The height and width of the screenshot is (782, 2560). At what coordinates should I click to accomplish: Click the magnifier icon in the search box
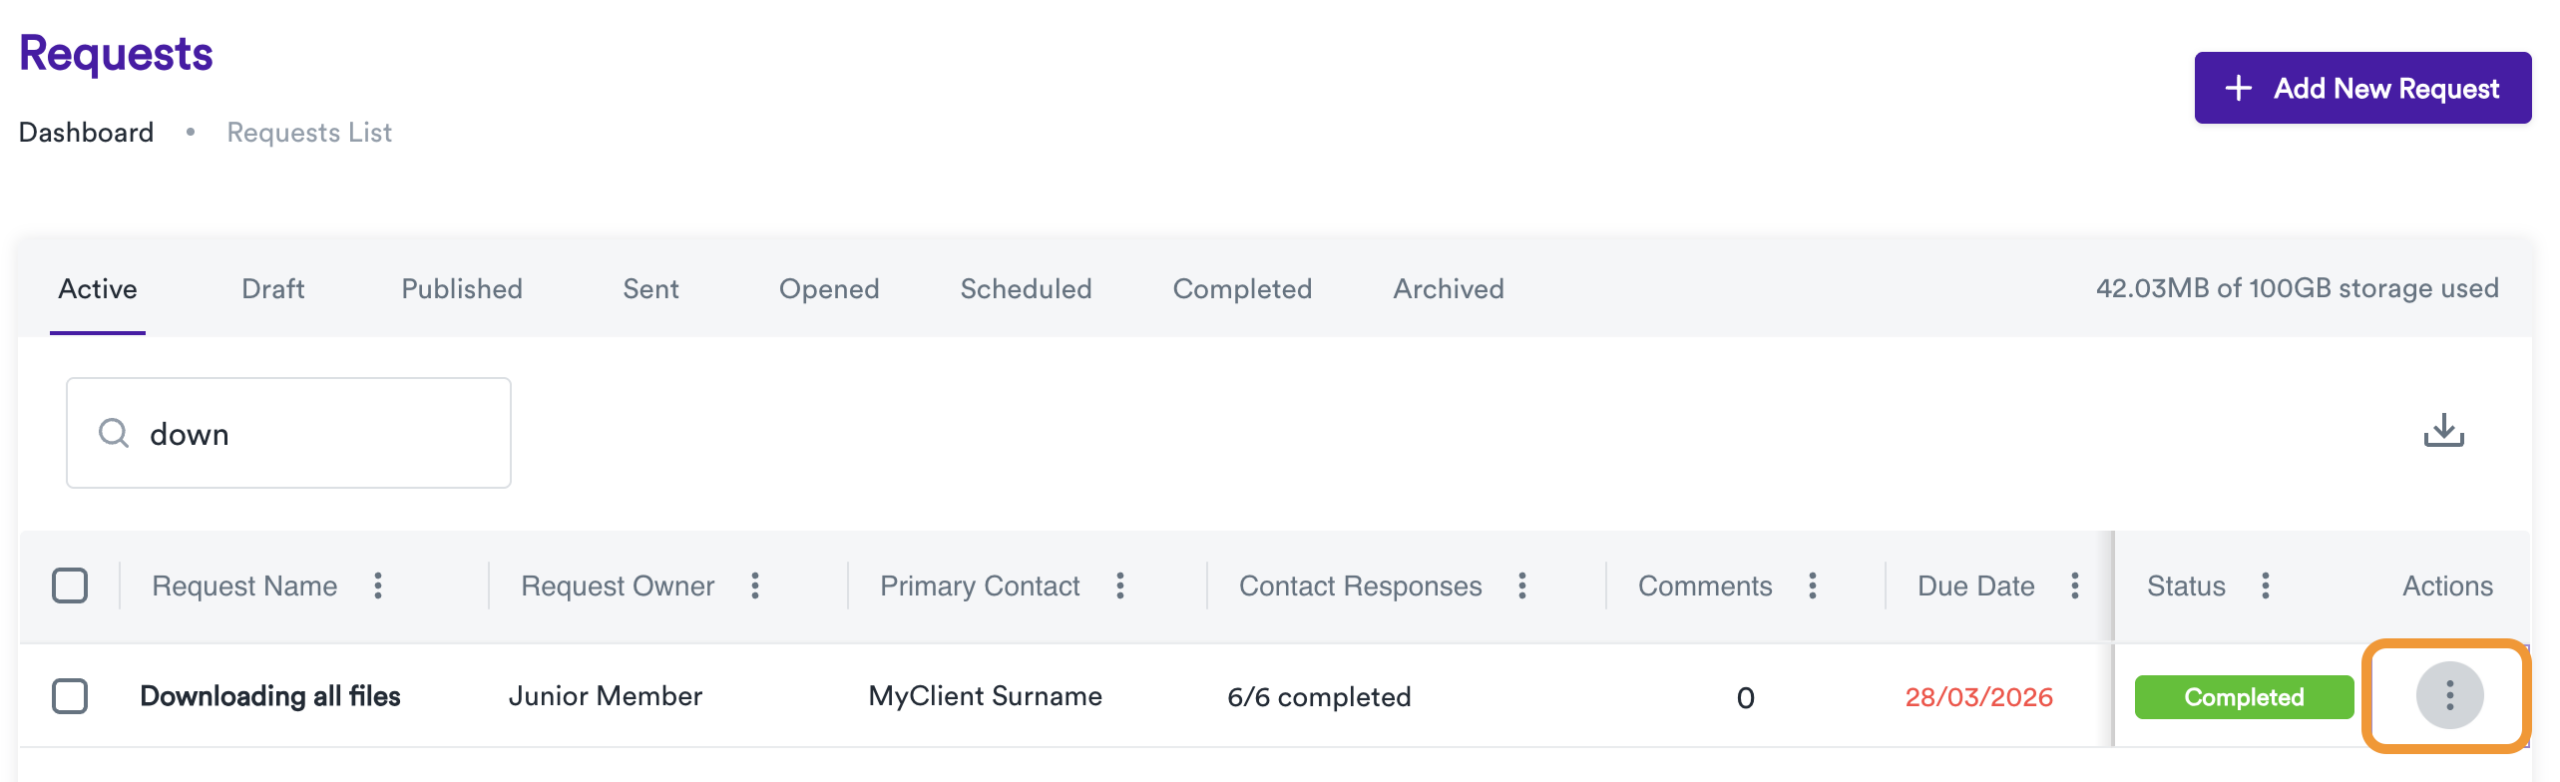[113, 432]
